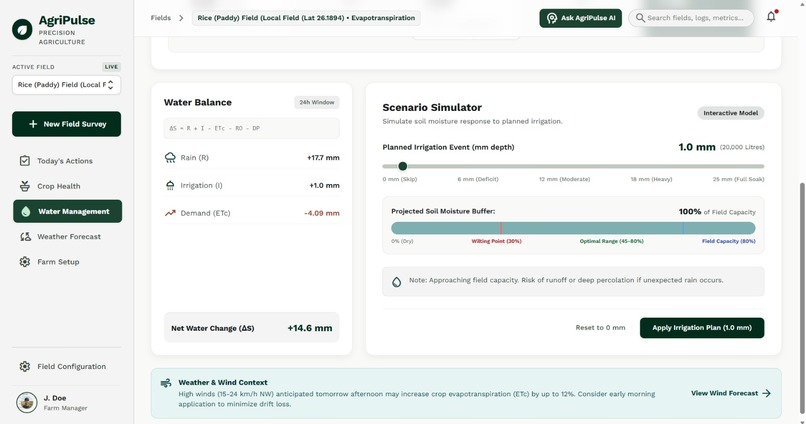Apply Irrigation Plan (1.0 mm)

click(x=702, y=327)
